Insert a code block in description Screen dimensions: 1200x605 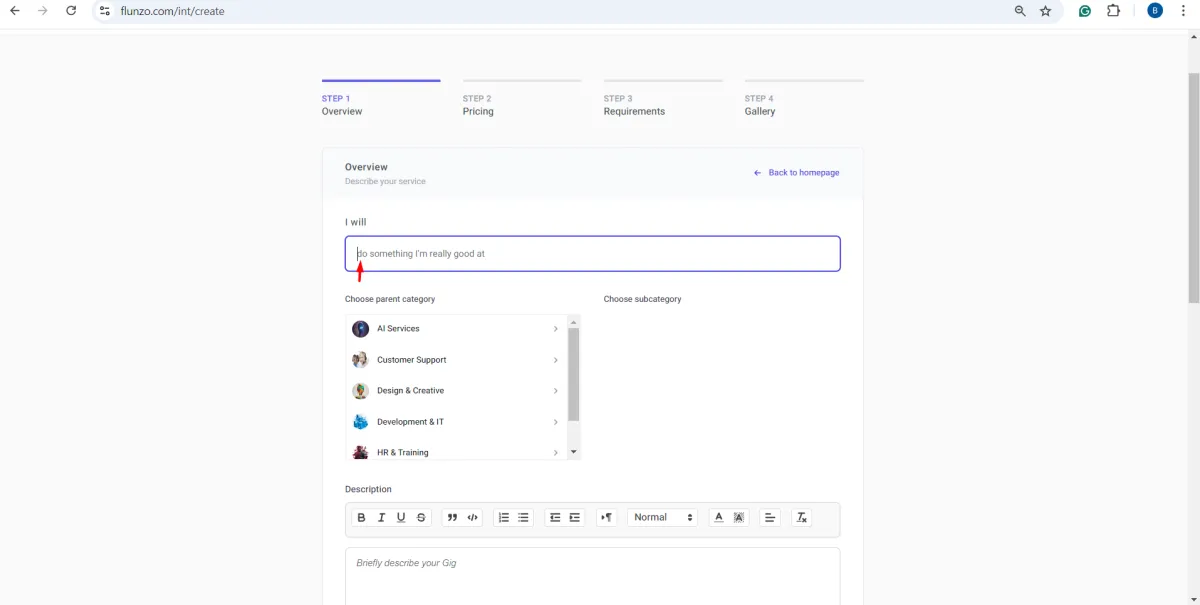click(473, 518)
